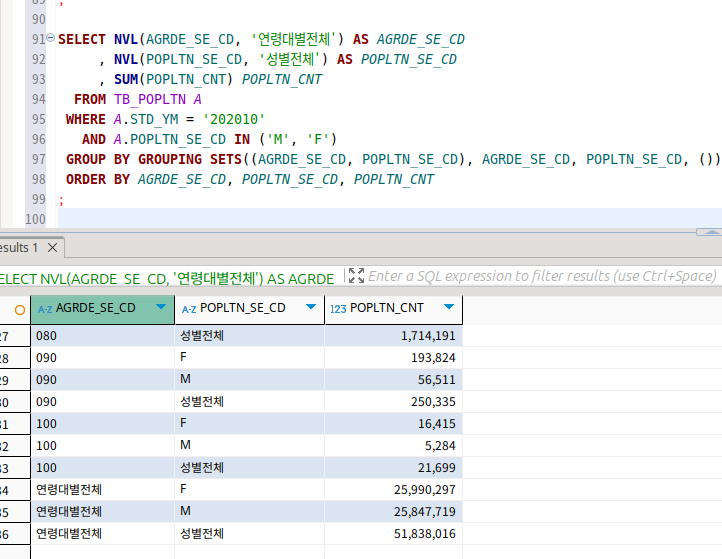722x559 pixels.
Task: Click the POPLTN_CNT numeric type icon
Action: [x=338, y=309]
